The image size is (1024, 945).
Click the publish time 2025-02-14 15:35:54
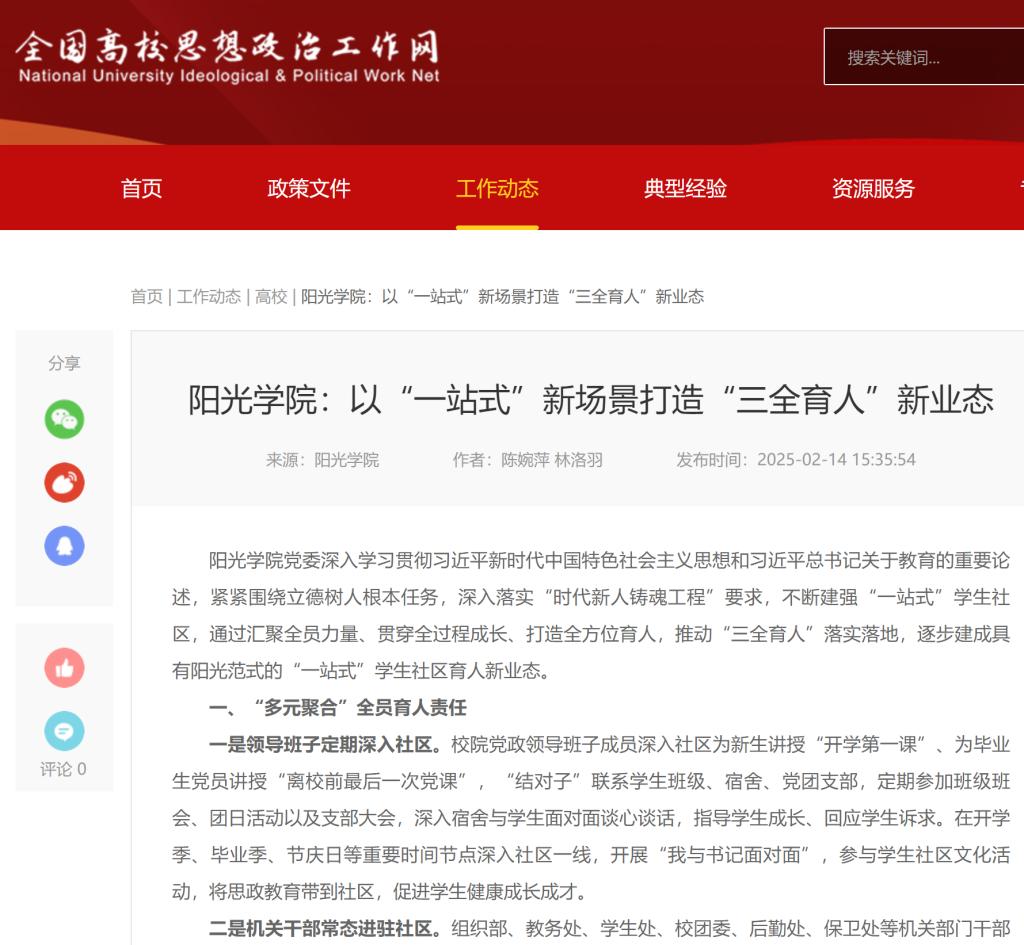tap(836, 460)
